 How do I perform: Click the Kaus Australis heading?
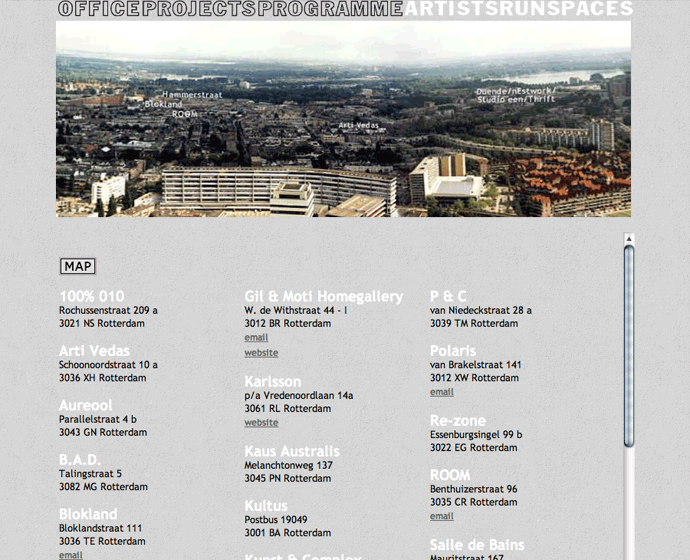pos(291,451)
